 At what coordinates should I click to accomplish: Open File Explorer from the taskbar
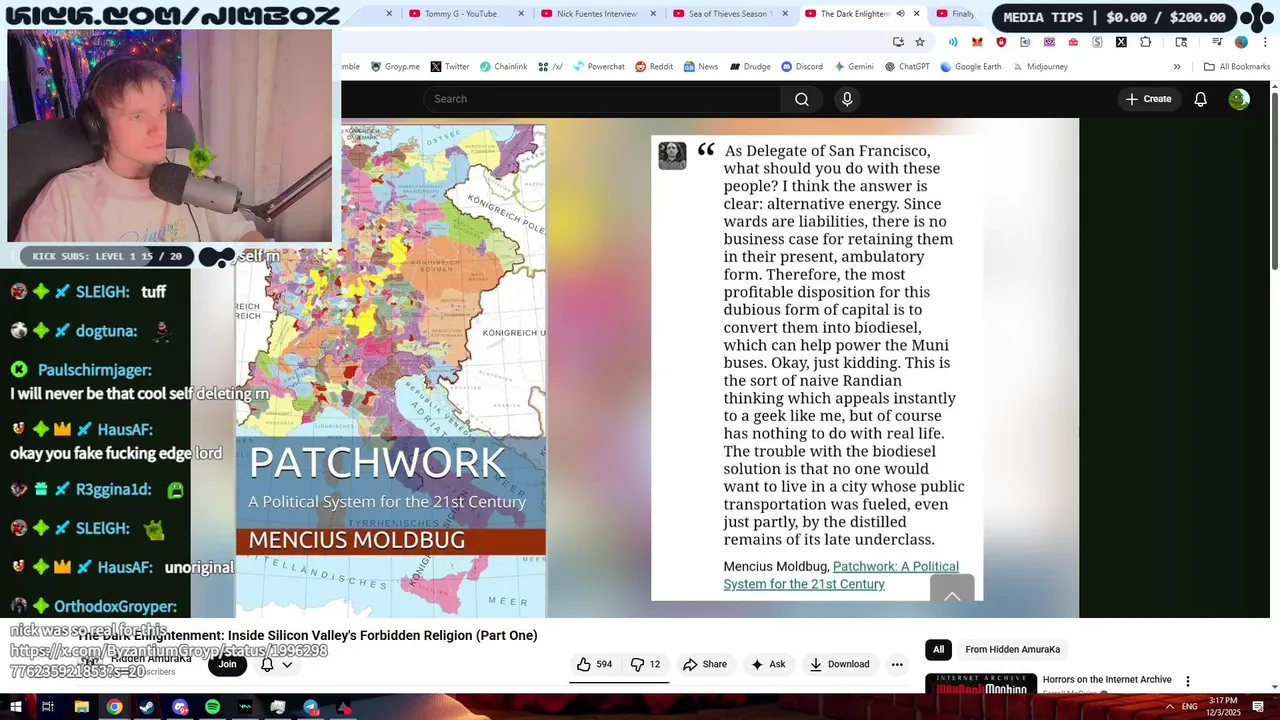[x=81, y=707]
